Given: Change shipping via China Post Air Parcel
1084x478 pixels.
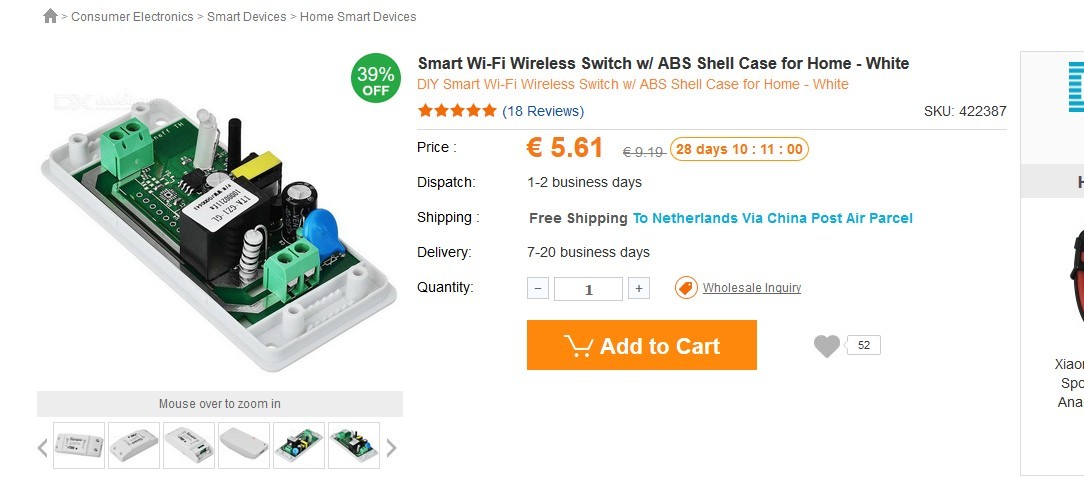Looking at the screenshot, I should (773, 219).
